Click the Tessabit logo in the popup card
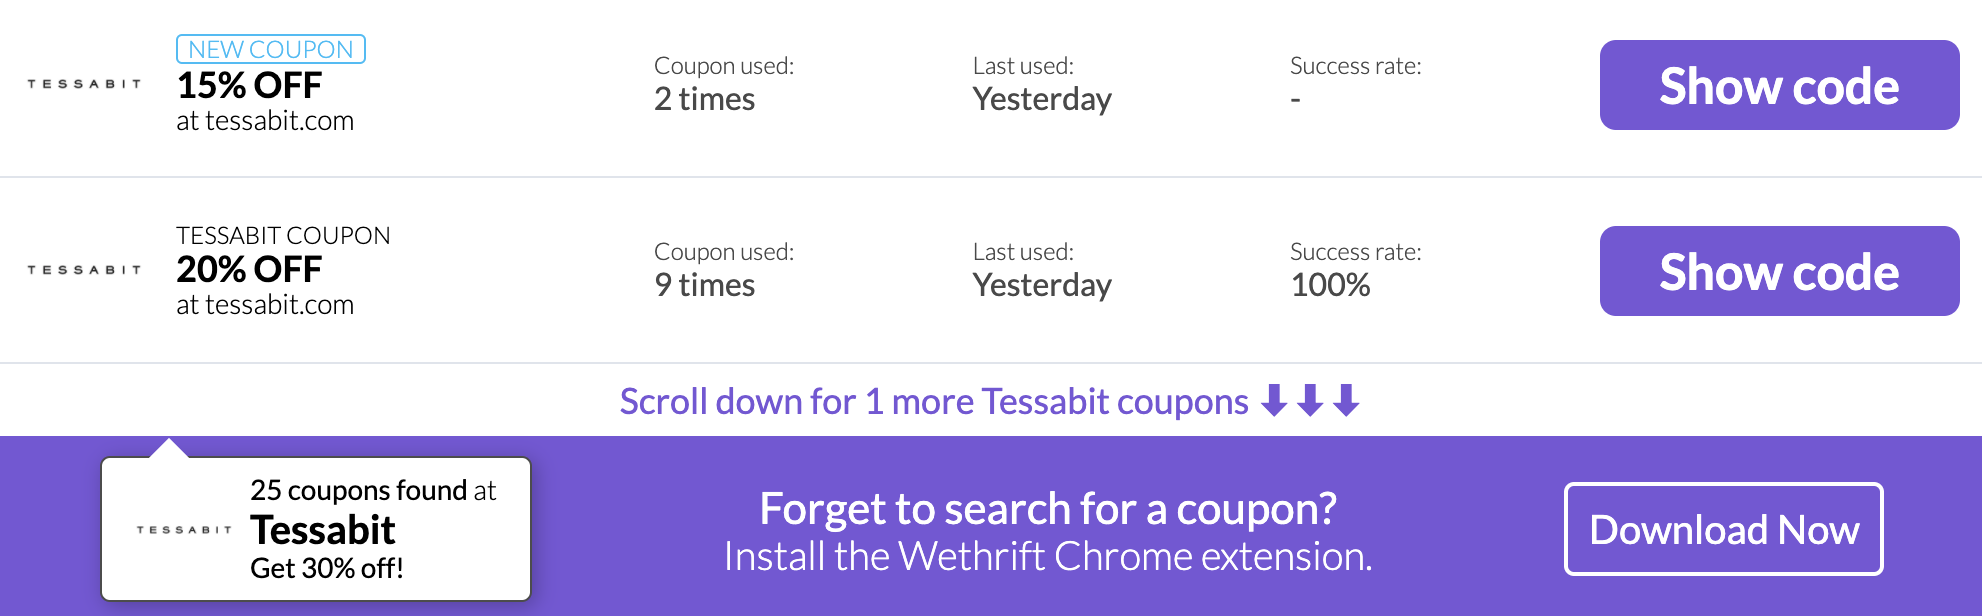The image size is (1982, 616). pos(184,530)
